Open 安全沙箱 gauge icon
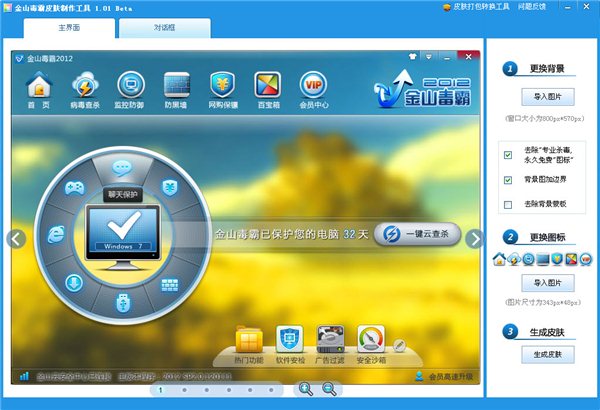Image resolution: width=600 pixels, height=410 pixels. [x=371, y=339]
